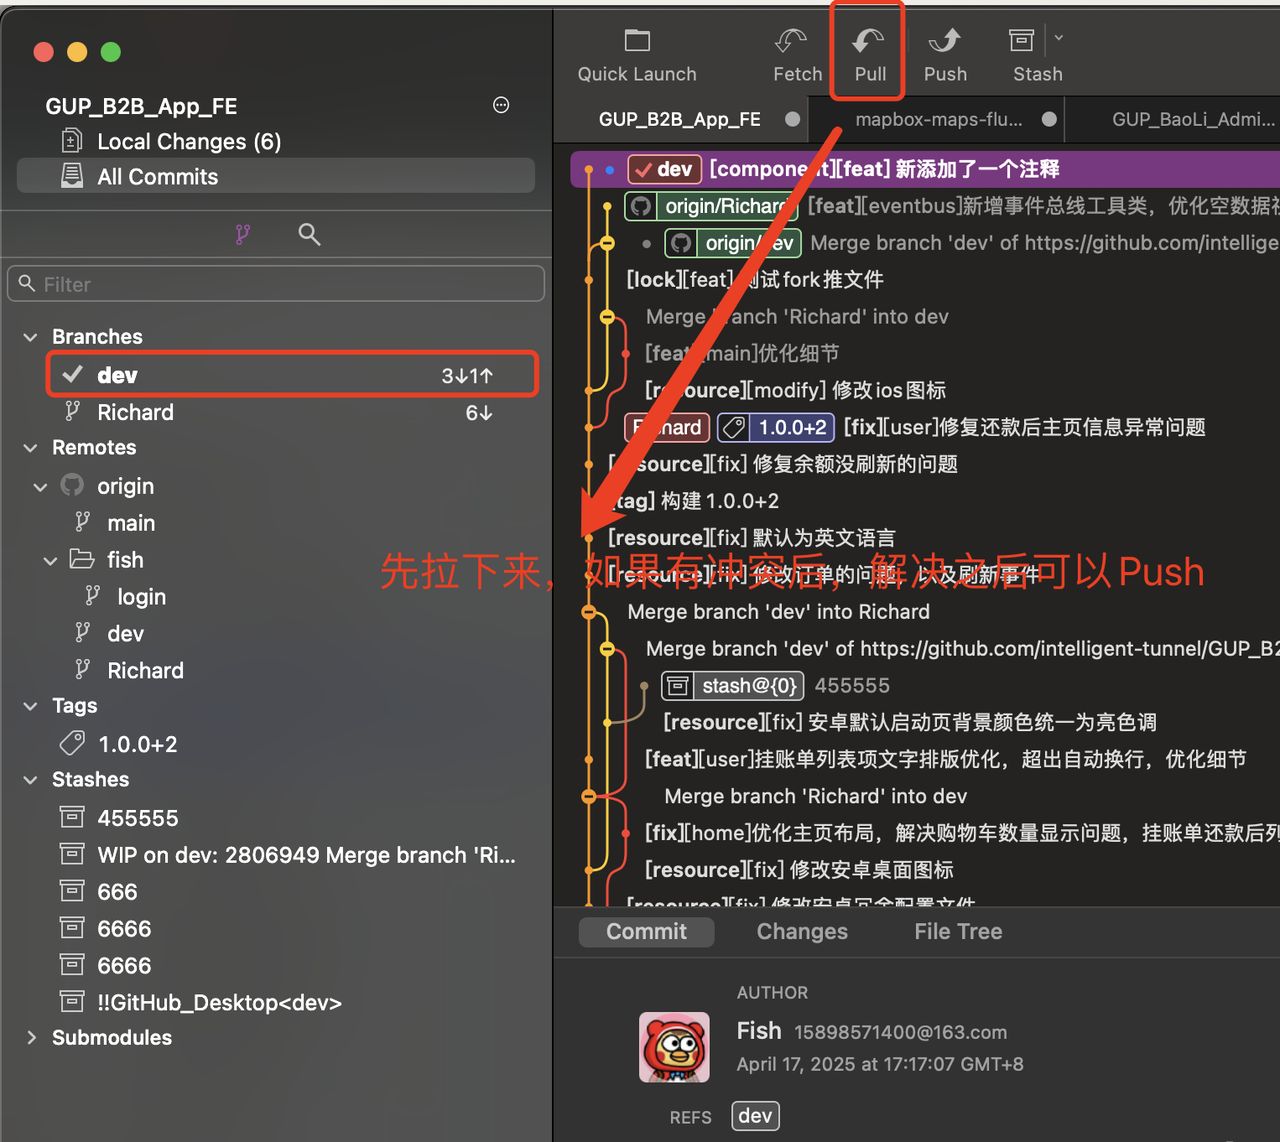Click the Richard branch 6↓ behind counter
Image resolution: width=1280 pixels, height=1142 pixels.
click(479, 413)
